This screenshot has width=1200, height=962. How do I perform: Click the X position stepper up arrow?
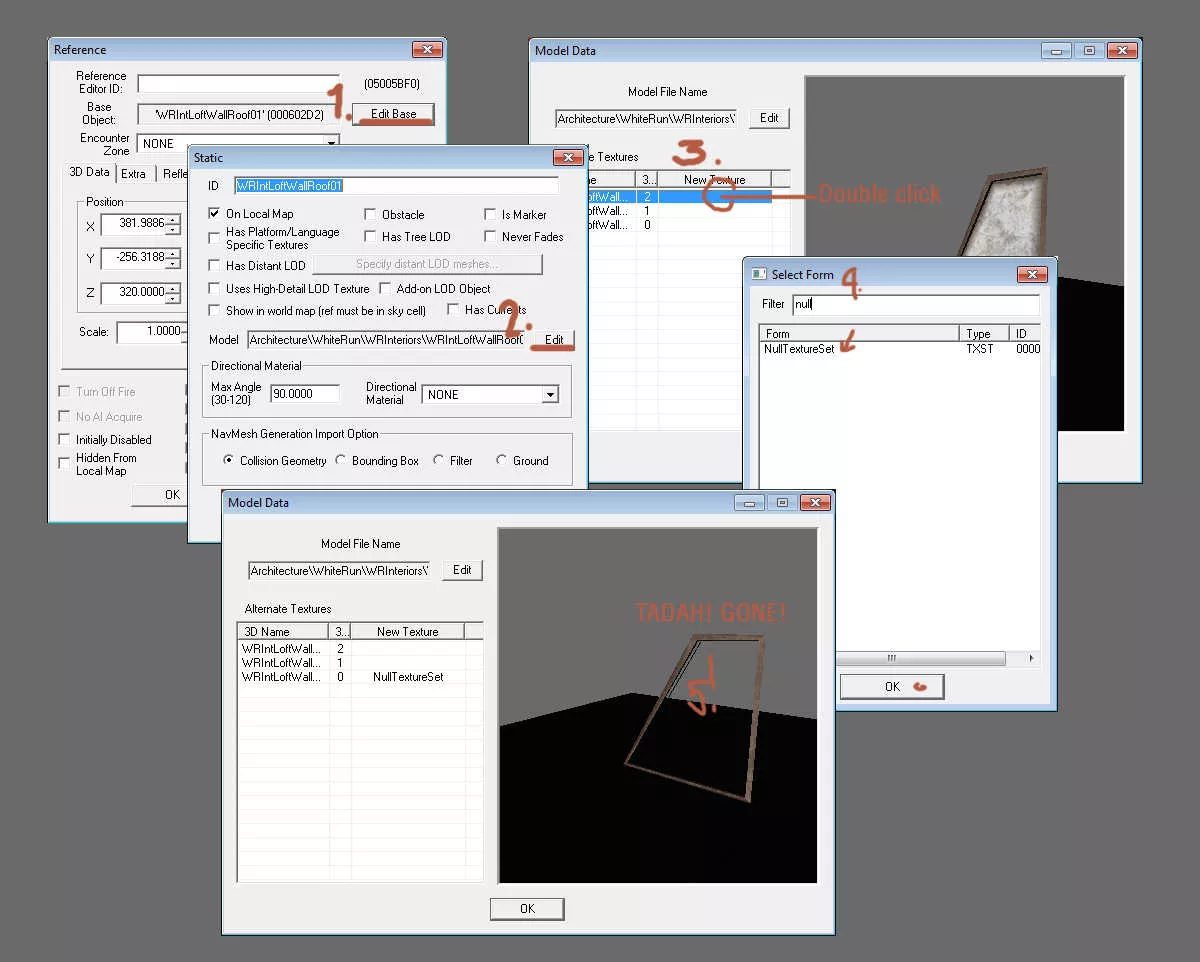coord(172,221)
